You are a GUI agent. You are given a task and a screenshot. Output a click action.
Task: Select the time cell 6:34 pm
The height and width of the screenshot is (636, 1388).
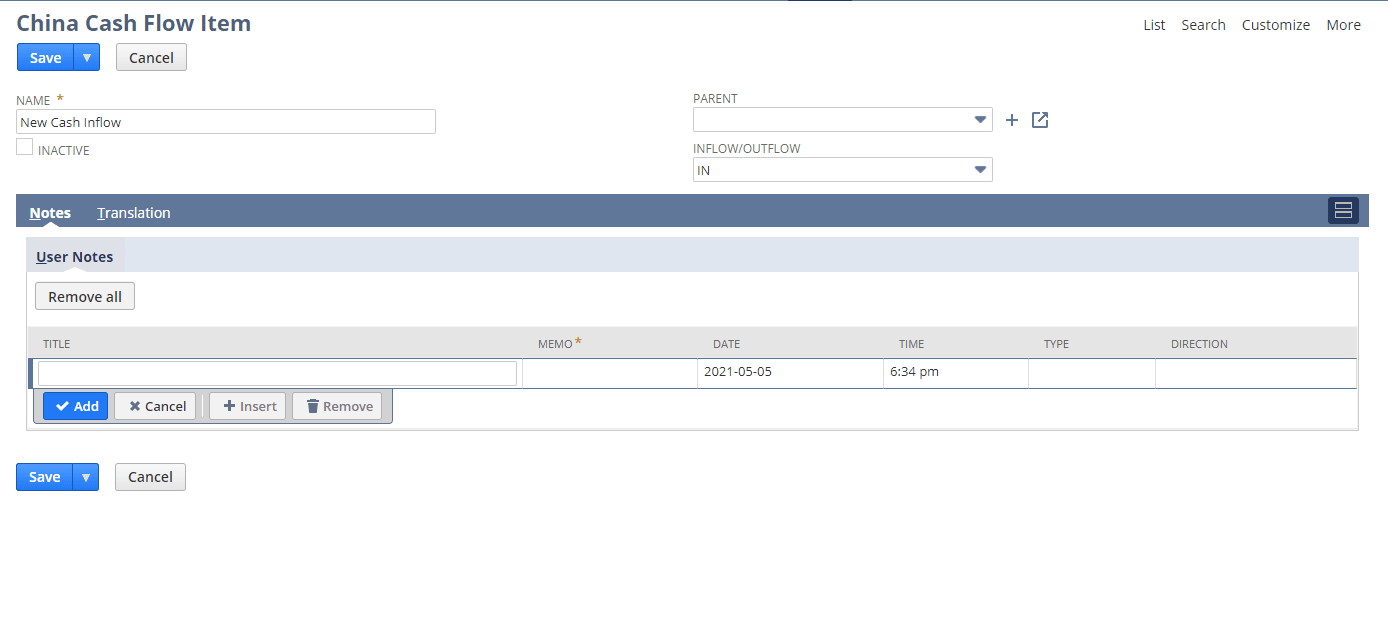coord(955,373)
